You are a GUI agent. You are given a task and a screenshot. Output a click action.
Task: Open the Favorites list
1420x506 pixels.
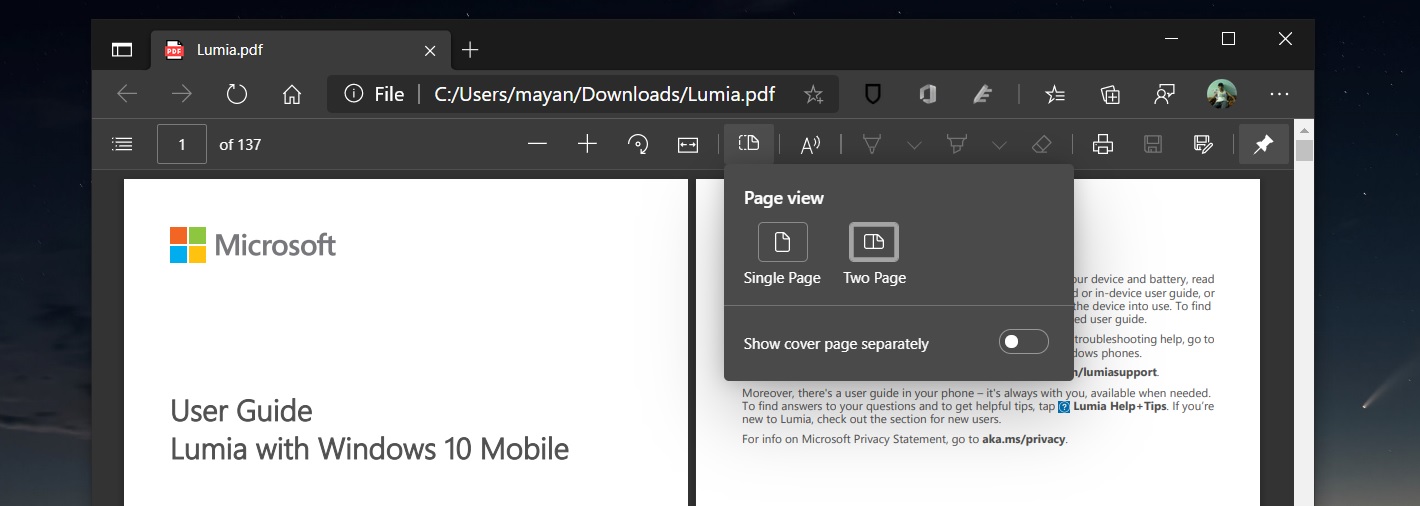(x=1055, y=94)
